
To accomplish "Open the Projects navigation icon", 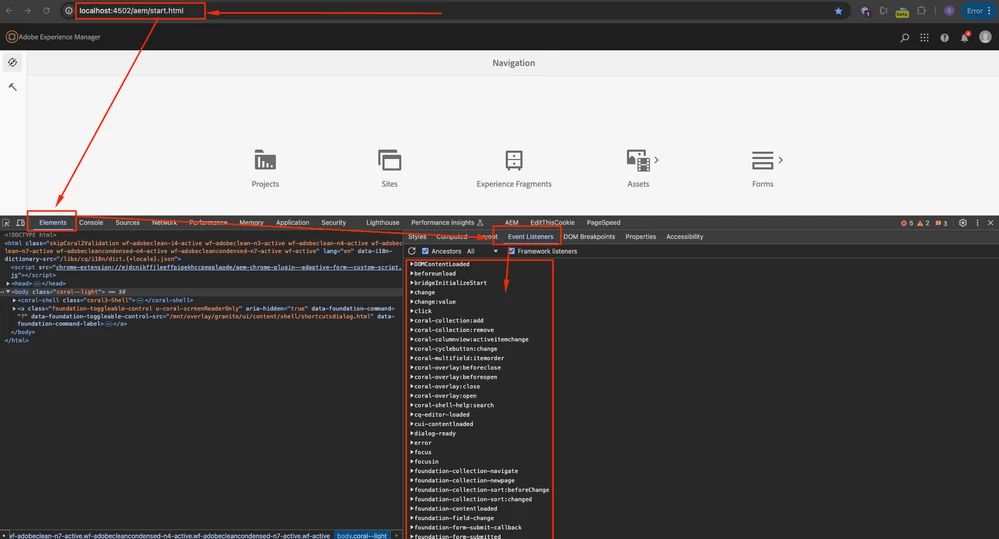I will point(265,161).
